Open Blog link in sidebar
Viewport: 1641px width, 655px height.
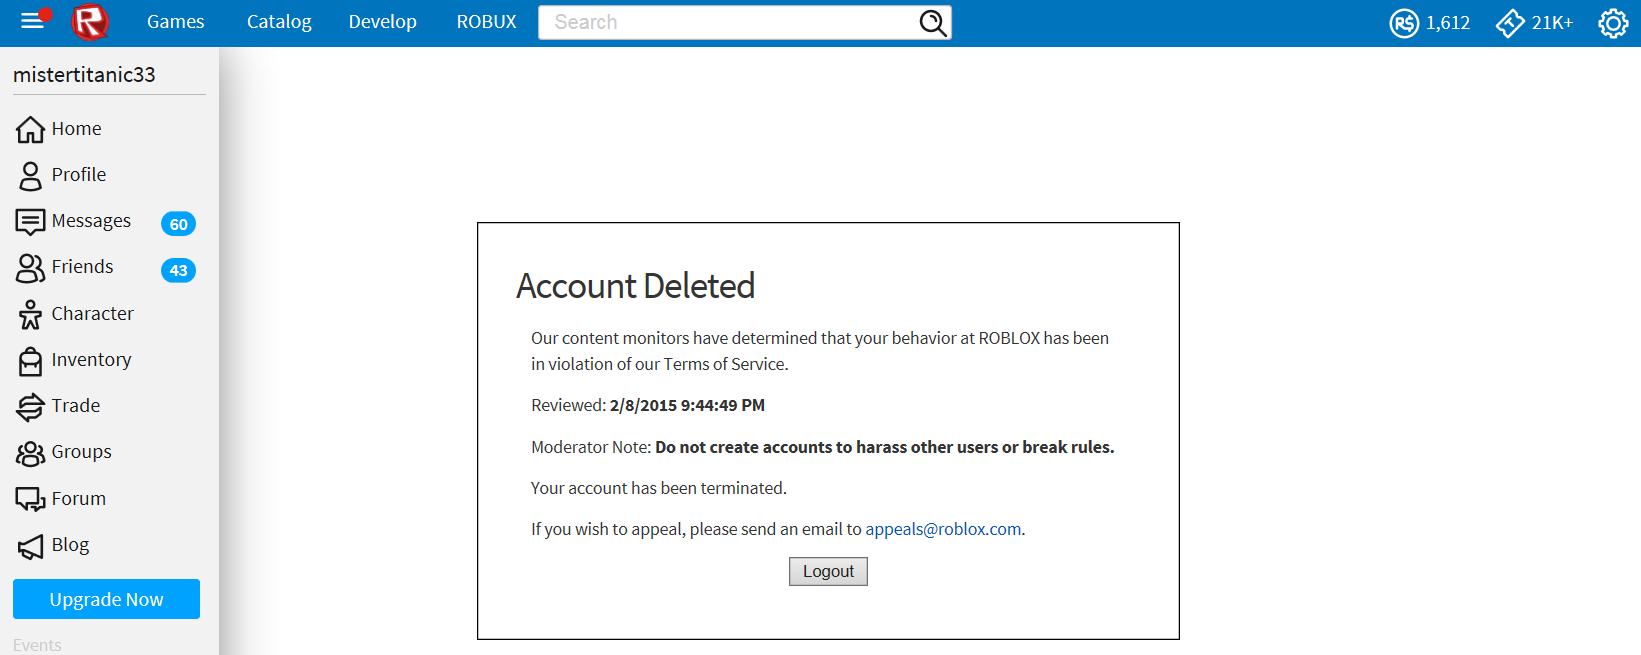click(70, 545)
